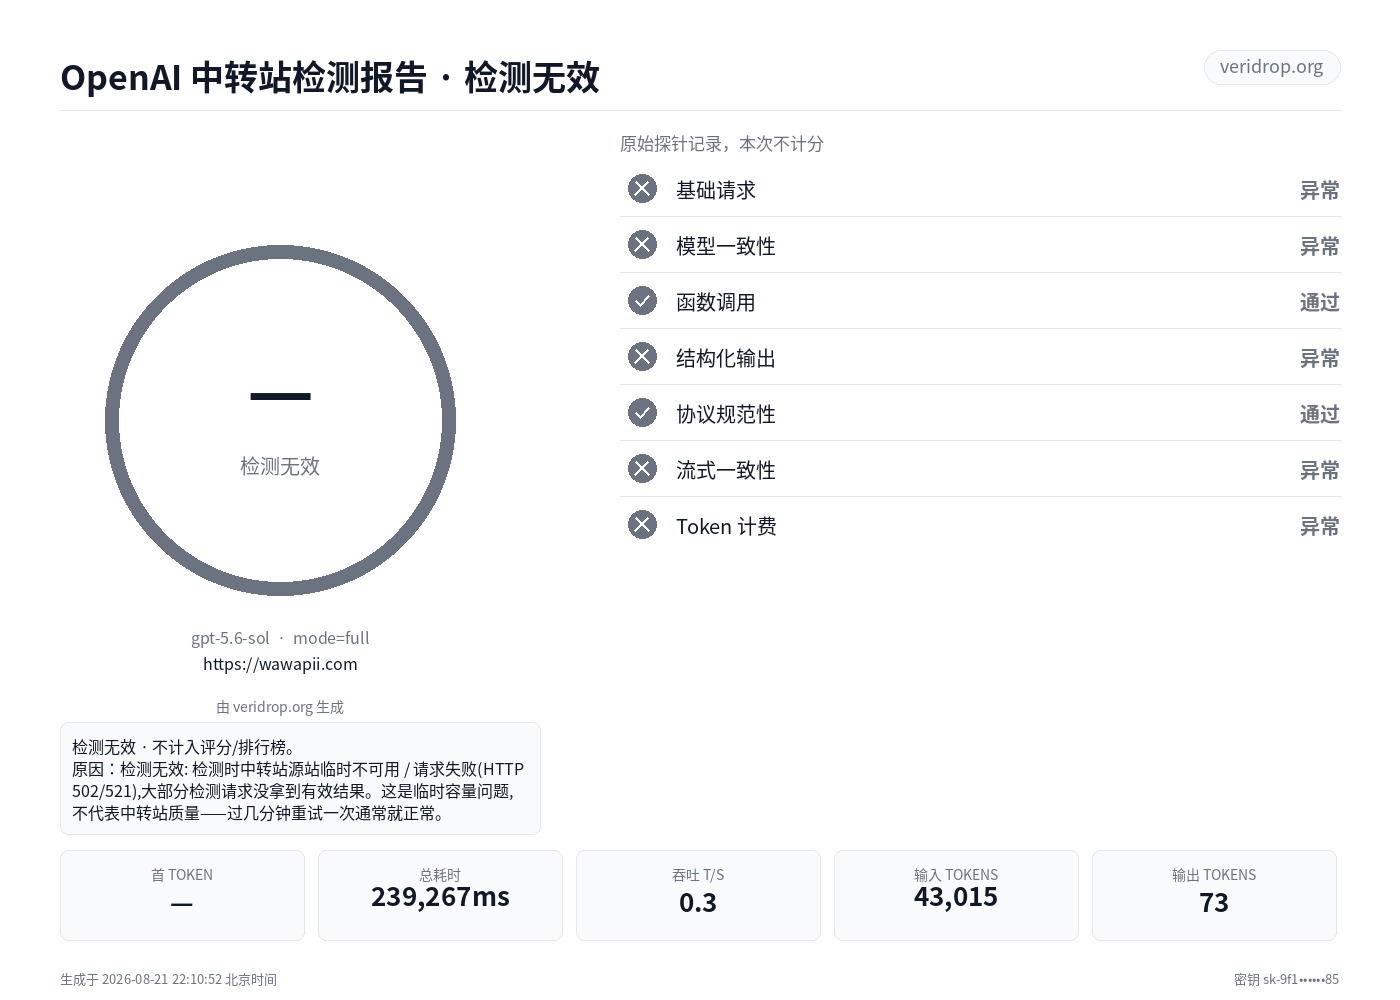This screenshot has height=1000, width=1400.
Task: Select the 吞吐 T/S stat card
Action: pyautogui.click(x=698, y=895)
